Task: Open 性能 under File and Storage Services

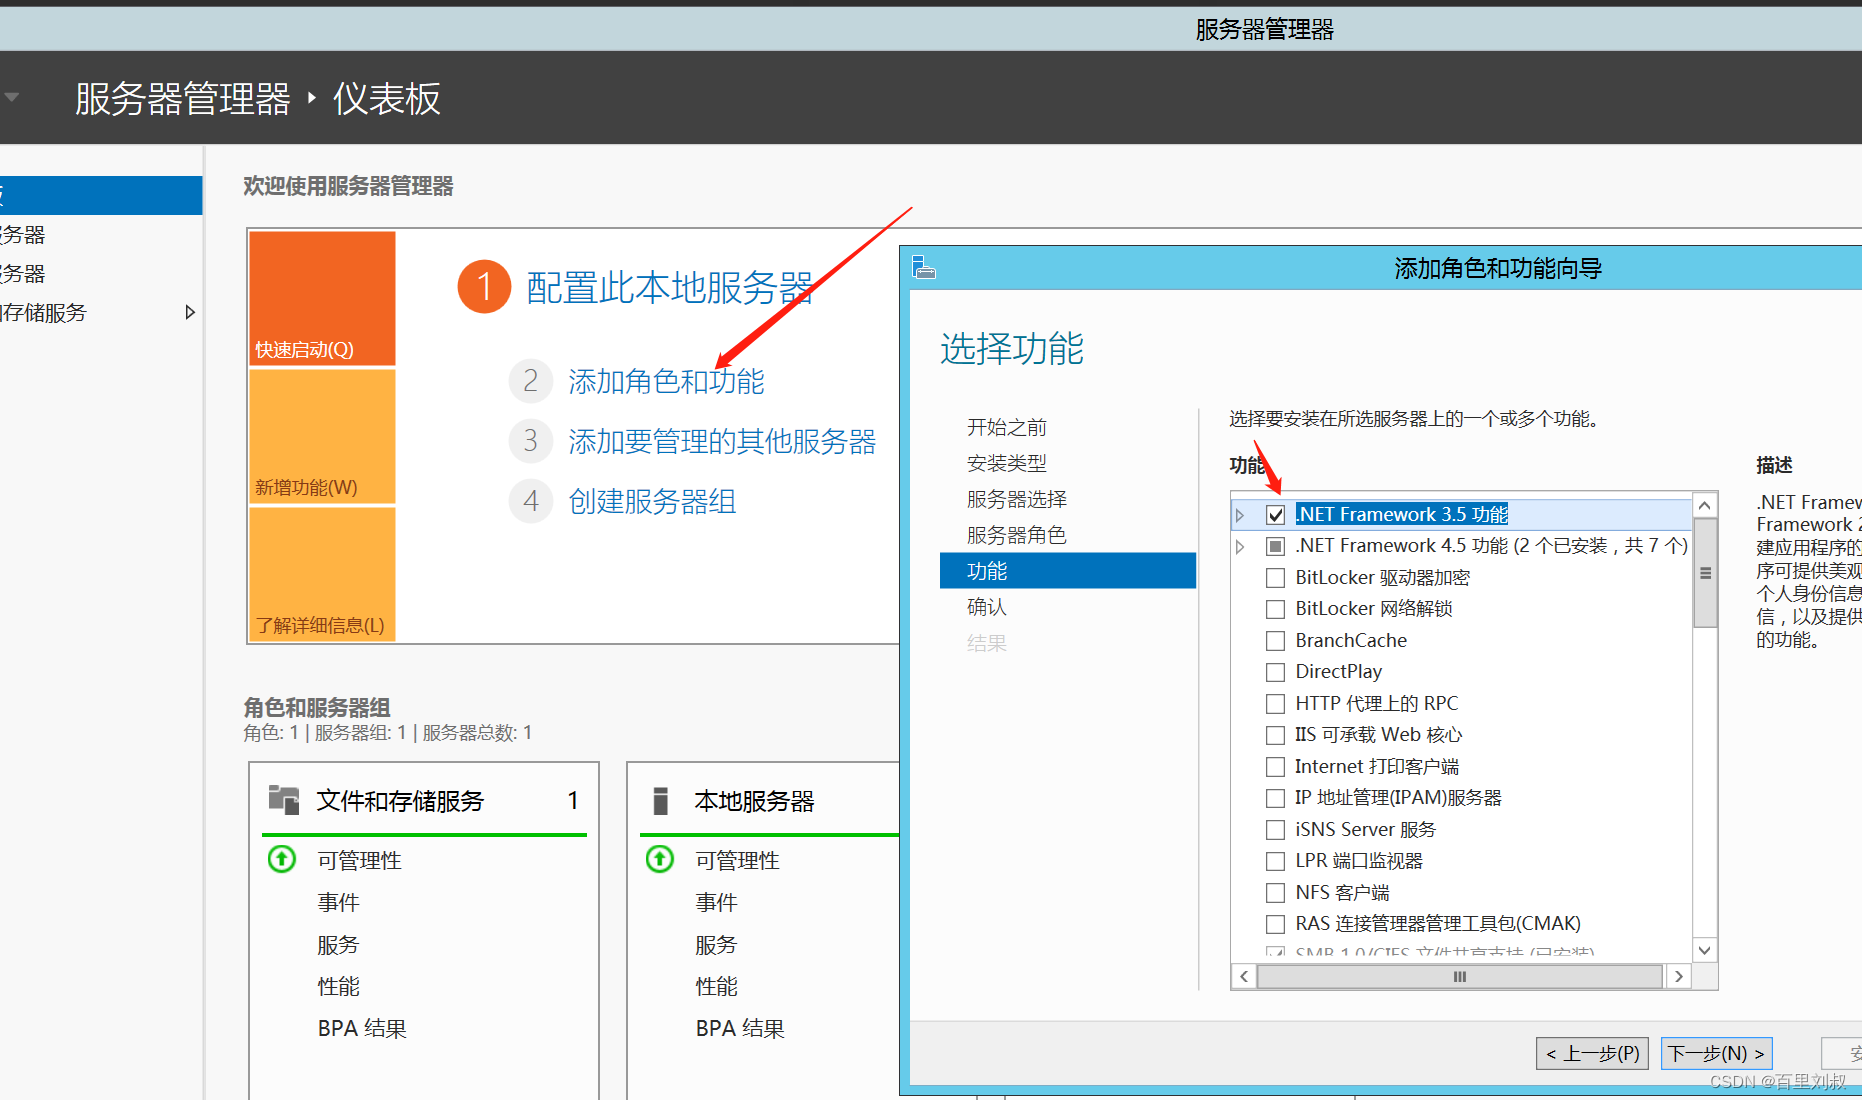Action: pos(338,986)
